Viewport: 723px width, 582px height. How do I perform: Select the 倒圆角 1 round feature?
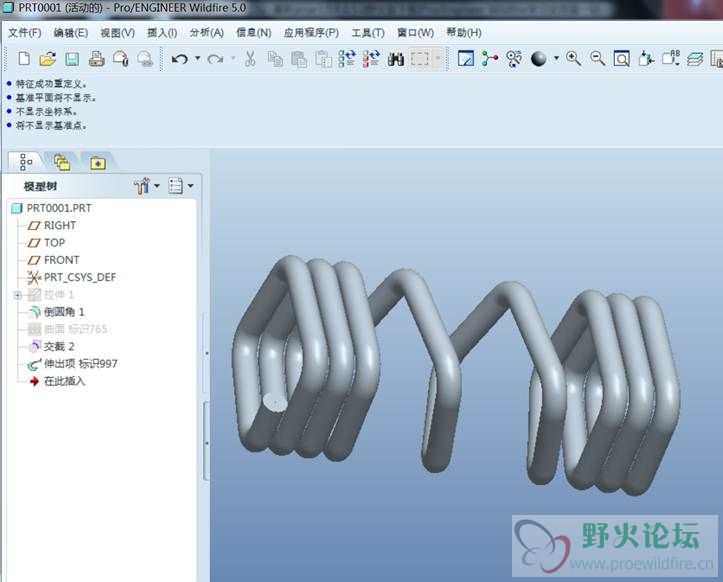coord(64,312)
